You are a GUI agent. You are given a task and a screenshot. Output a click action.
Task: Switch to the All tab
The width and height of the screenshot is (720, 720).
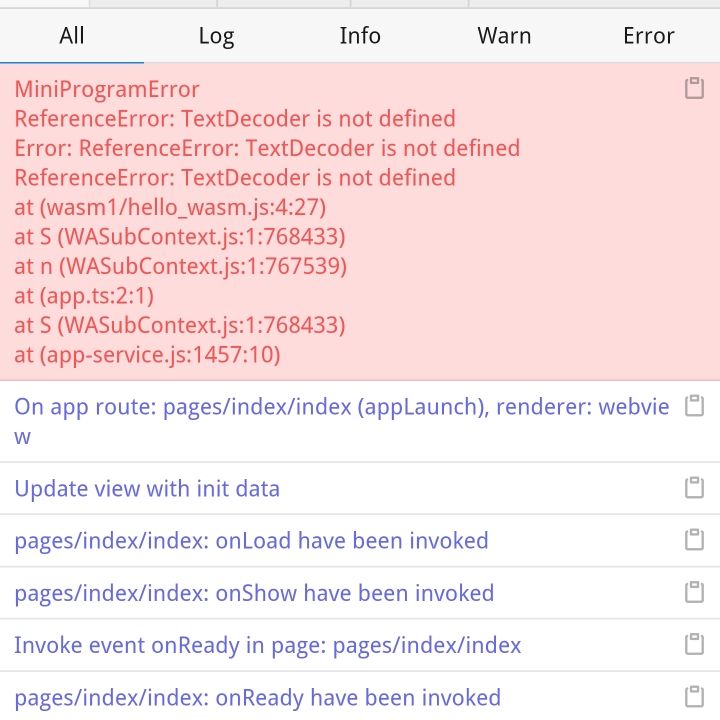[72, 36]
